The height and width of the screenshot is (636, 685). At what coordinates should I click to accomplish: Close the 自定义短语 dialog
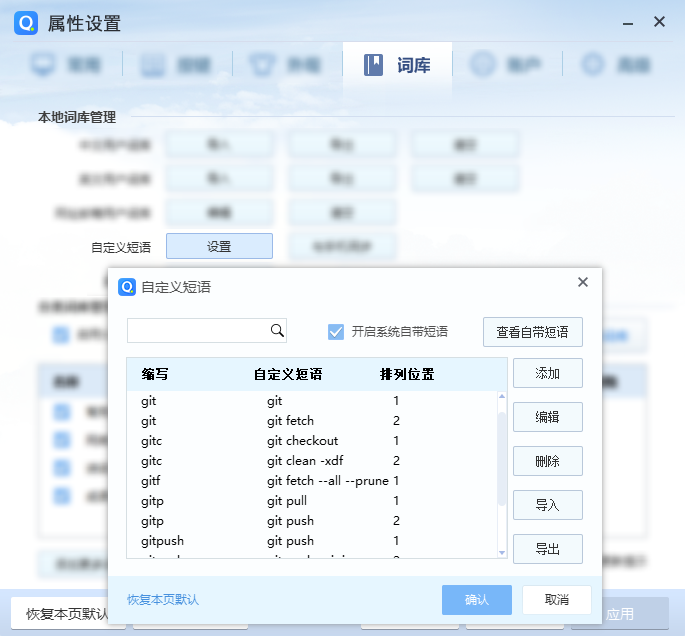click(582, 282)
